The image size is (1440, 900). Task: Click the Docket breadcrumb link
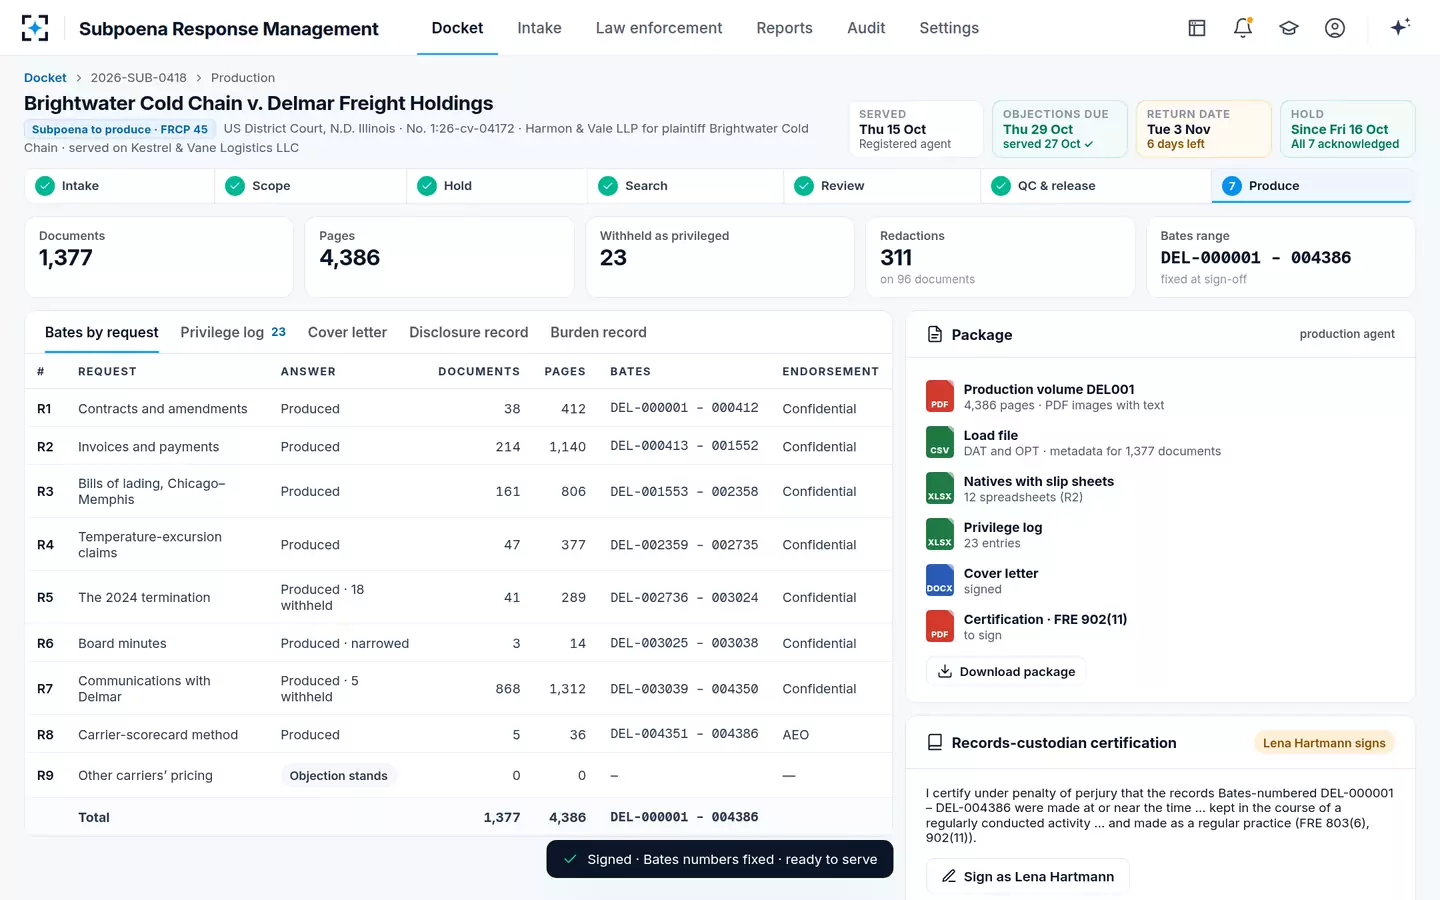pos(45,78)
